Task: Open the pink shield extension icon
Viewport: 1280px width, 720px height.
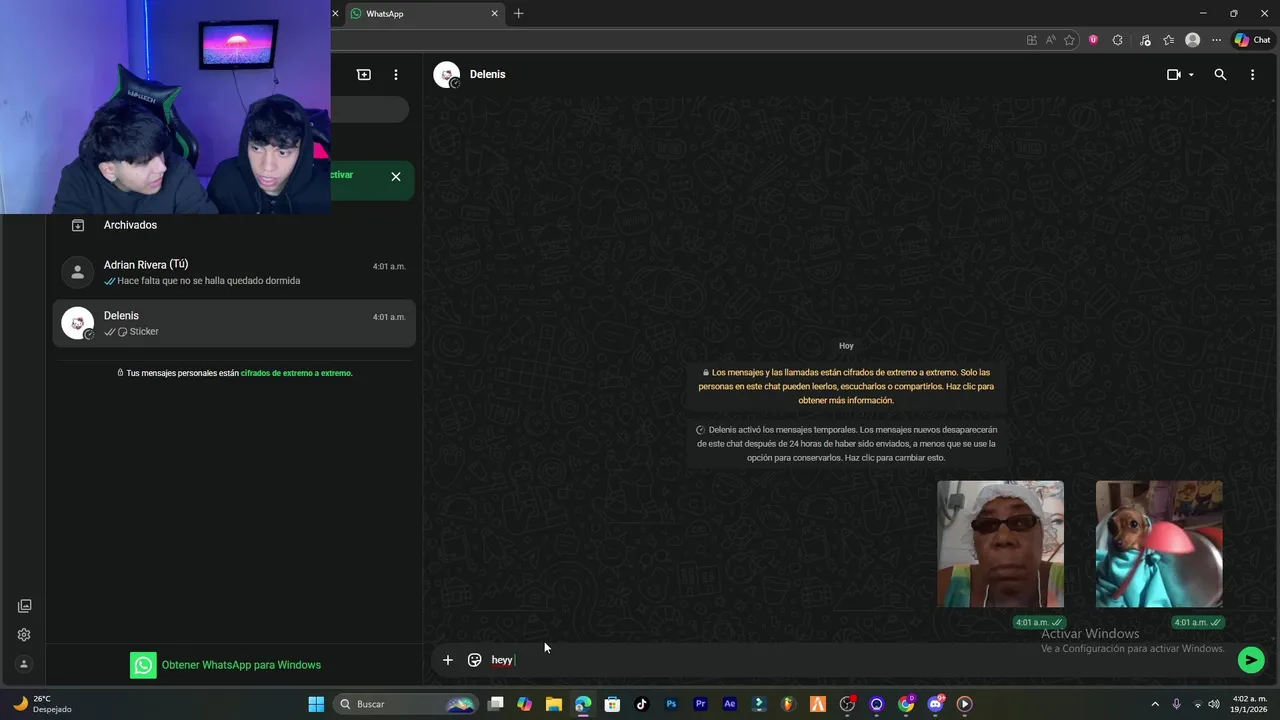Action: coord(1093,40)
